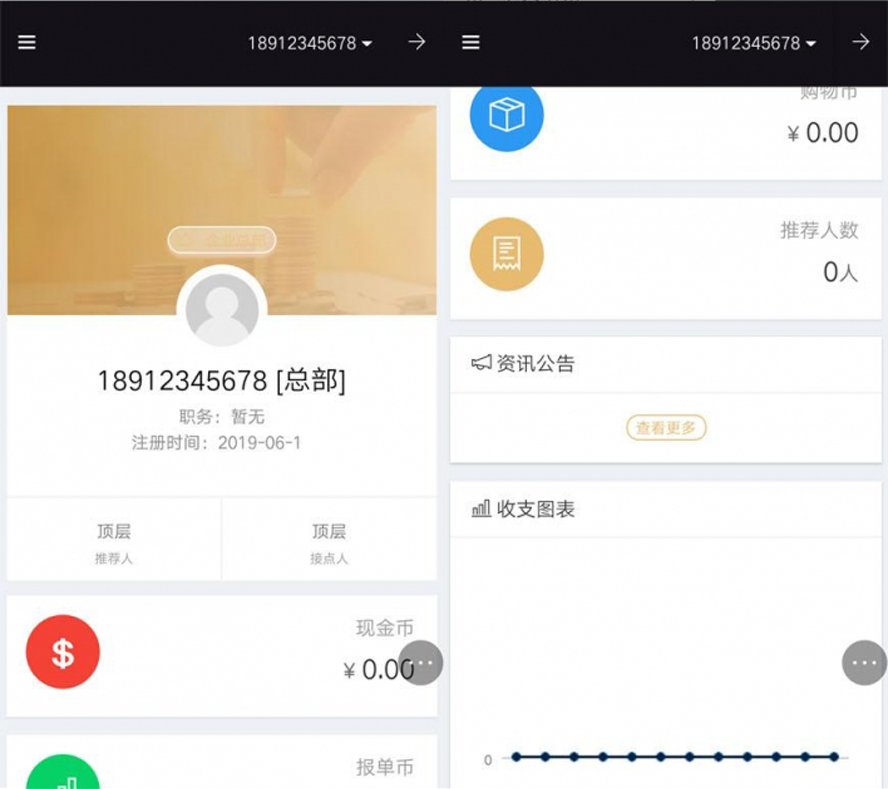Click bar chart icon beside 收支图表
Image resolution: width=888 pixels, height=789 pixels.
point(481,509)
